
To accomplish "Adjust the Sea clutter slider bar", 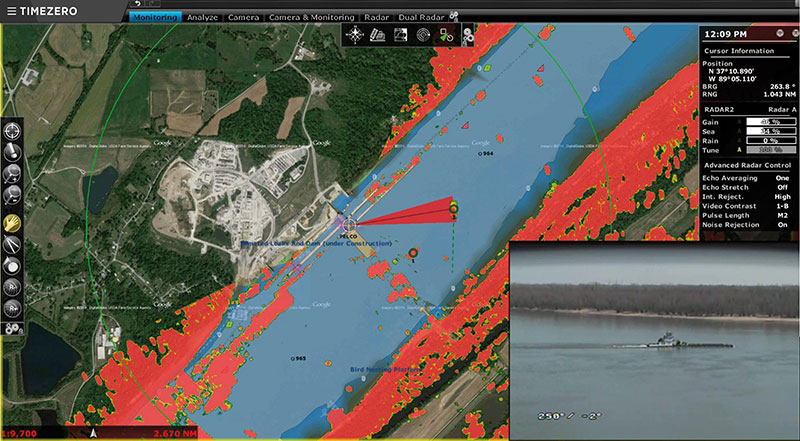I will (771, 131).
